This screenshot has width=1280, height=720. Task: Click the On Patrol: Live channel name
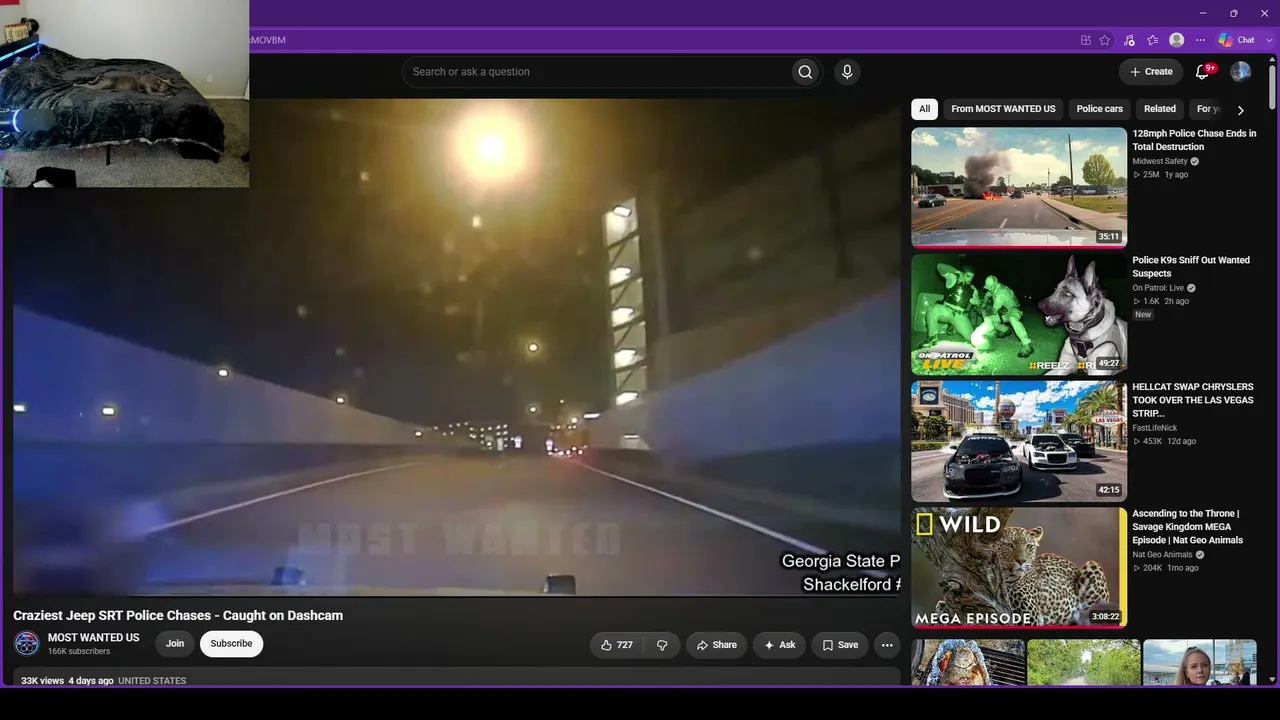[x=1158, y=288]
